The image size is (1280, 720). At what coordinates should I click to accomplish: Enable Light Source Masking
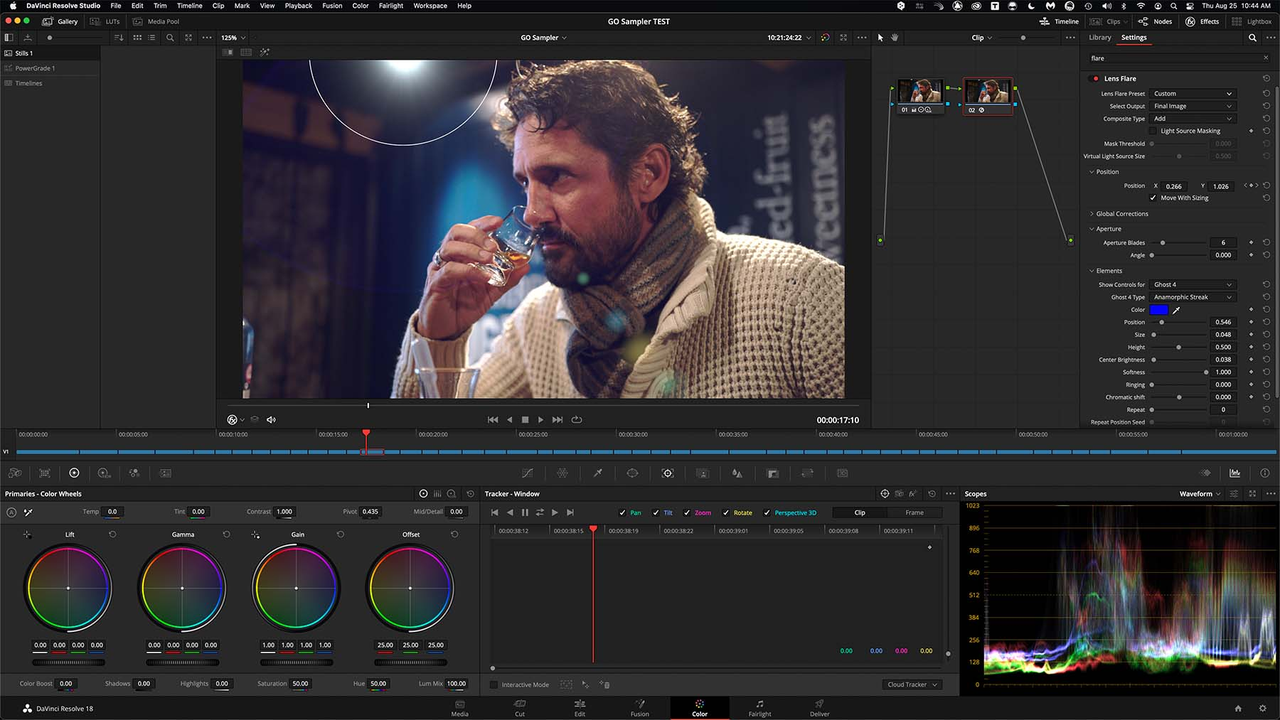(x=1152, y=131)
